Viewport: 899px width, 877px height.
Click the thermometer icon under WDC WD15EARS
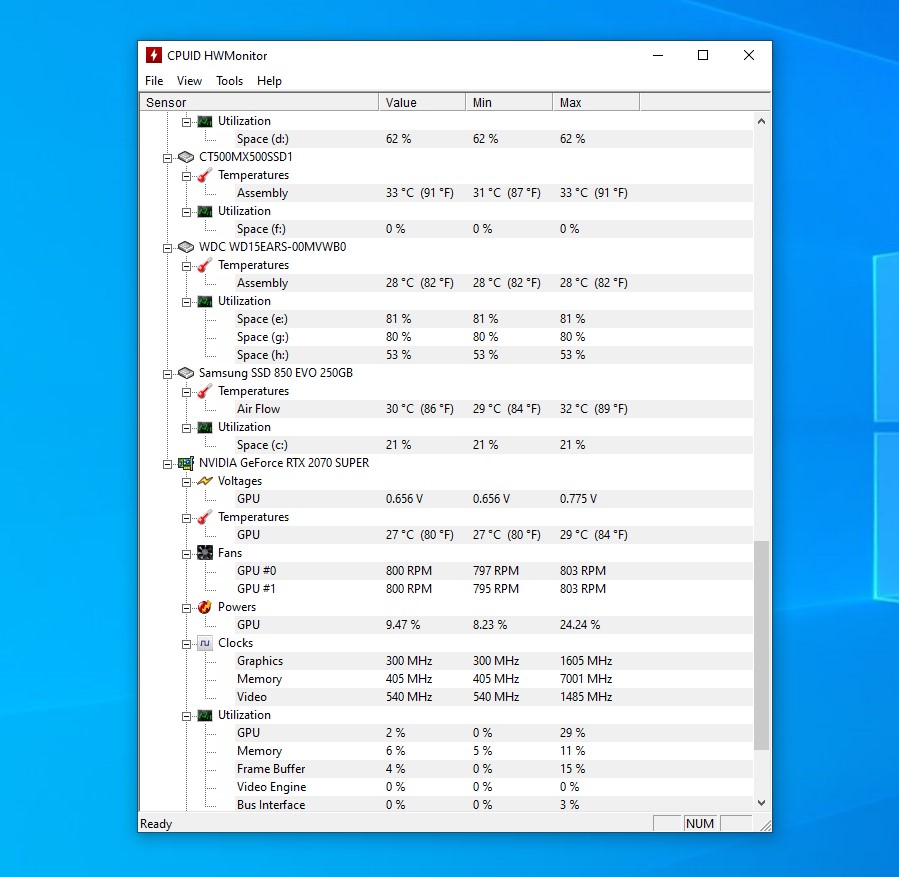click(205, 265)
